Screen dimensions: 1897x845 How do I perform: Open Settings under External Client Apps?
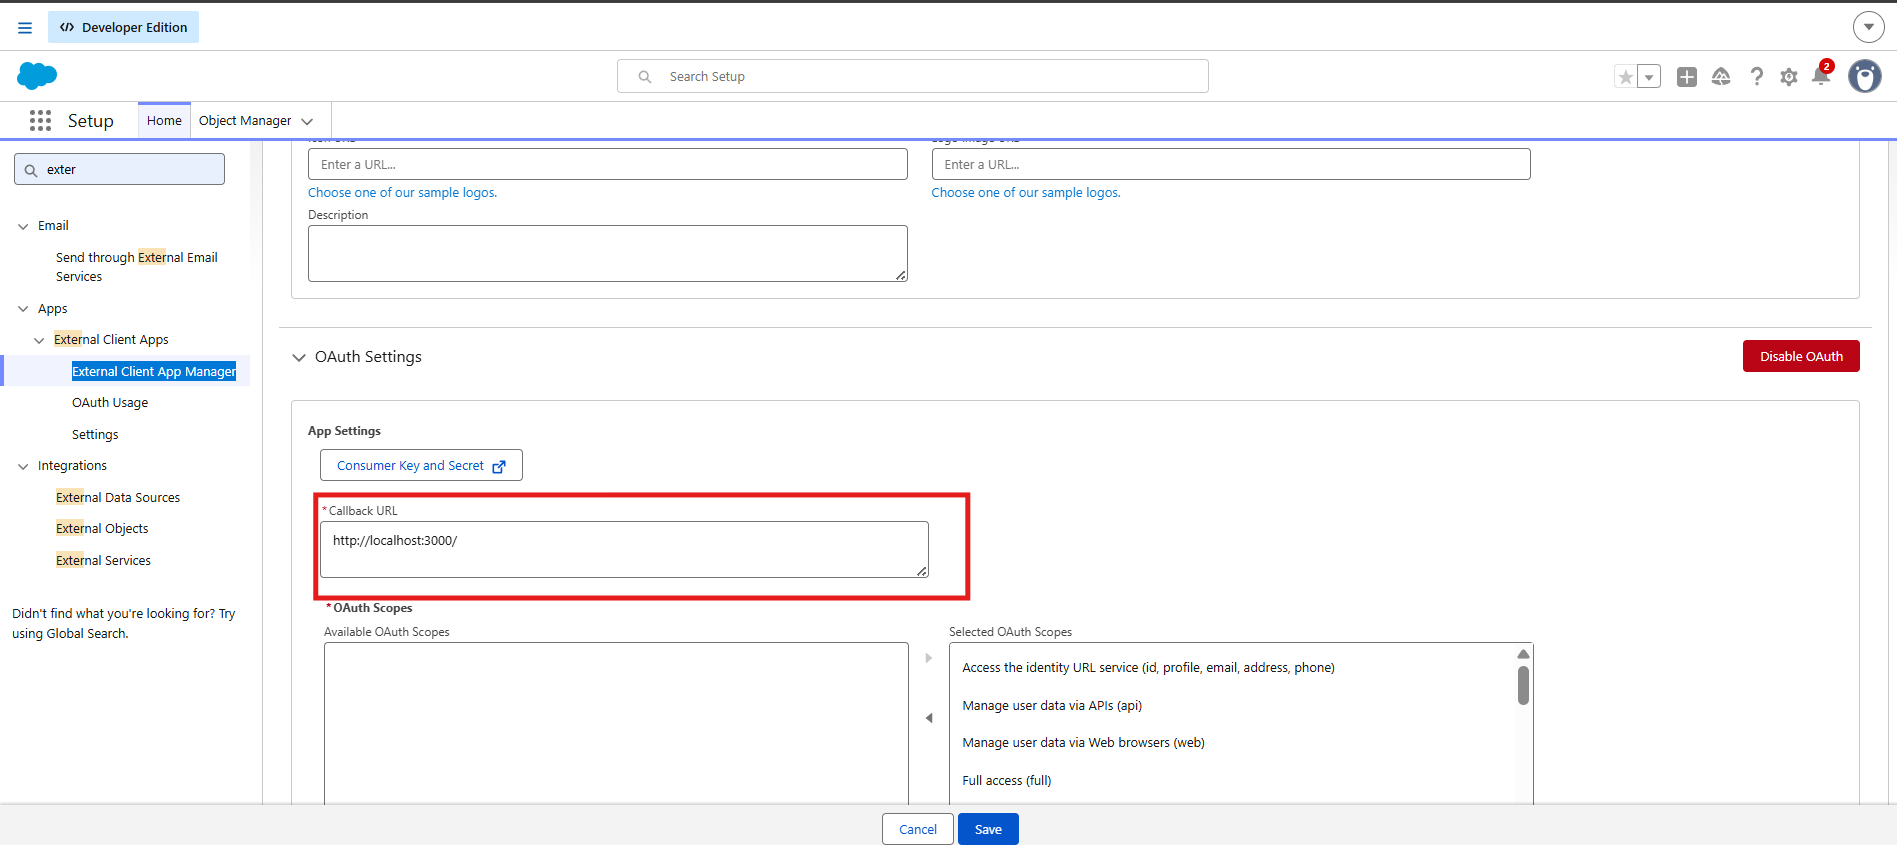95,434
